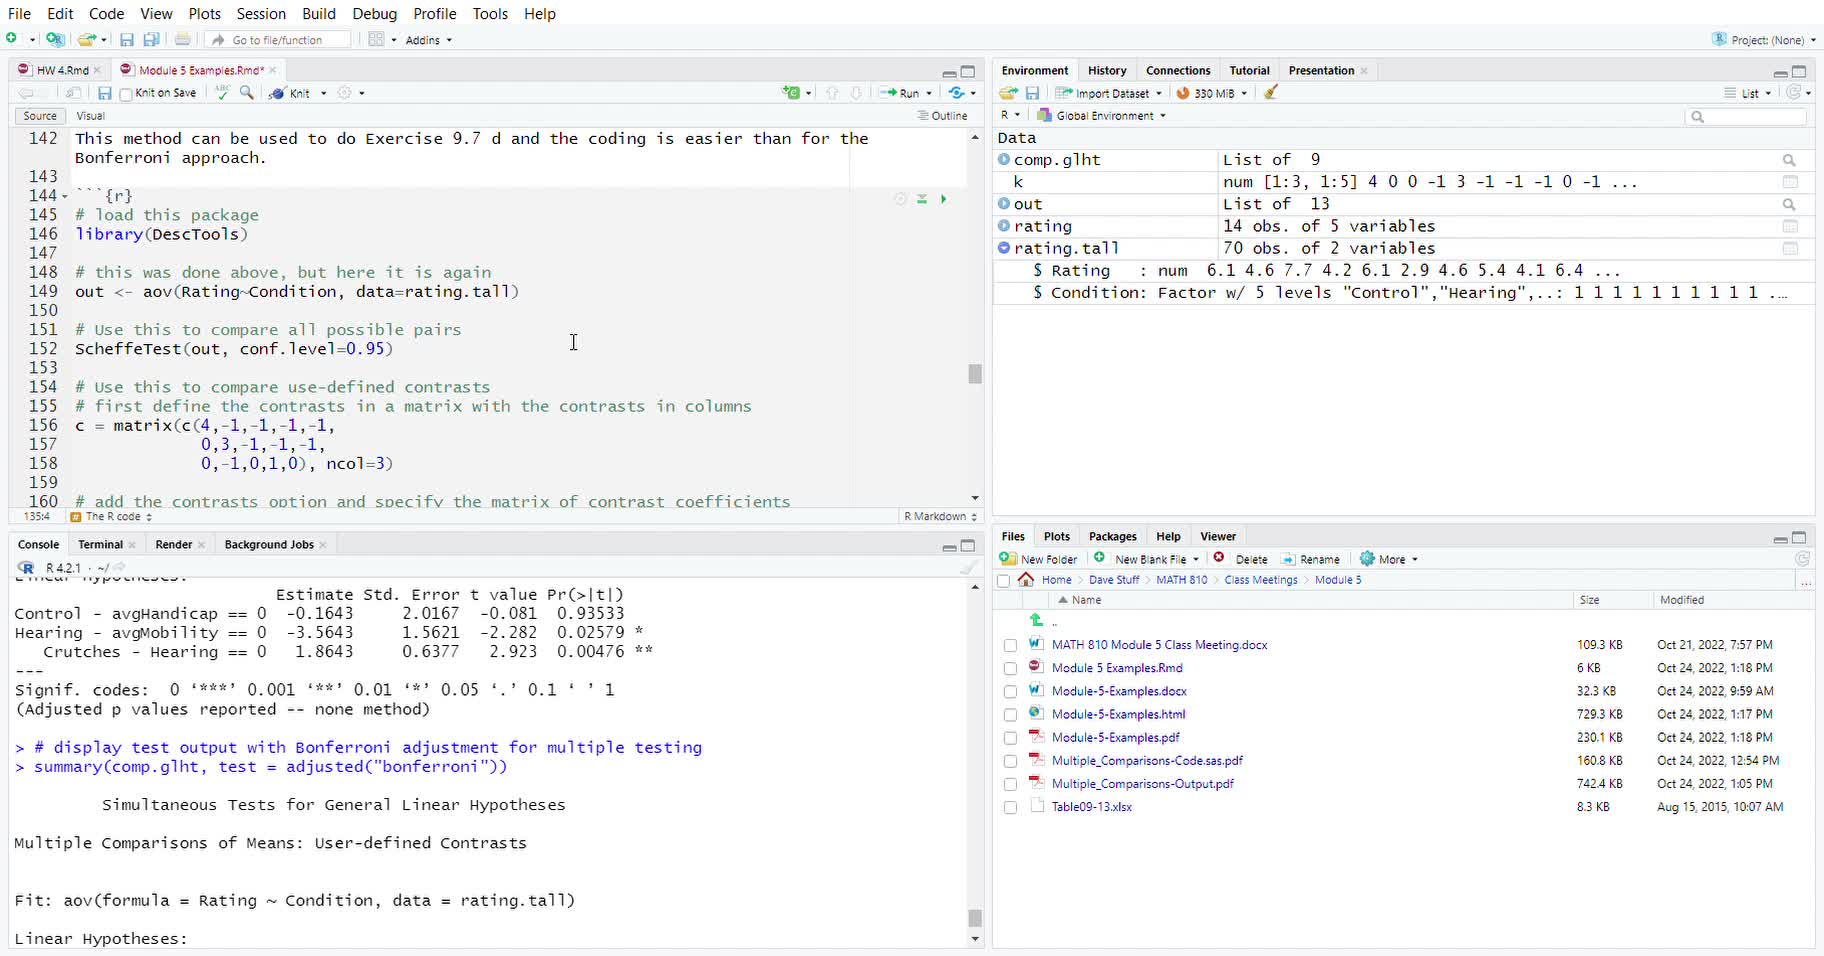The image size is (1824, 956).
Task: Expand the comp.glht object
Action: pos(1004,159)
